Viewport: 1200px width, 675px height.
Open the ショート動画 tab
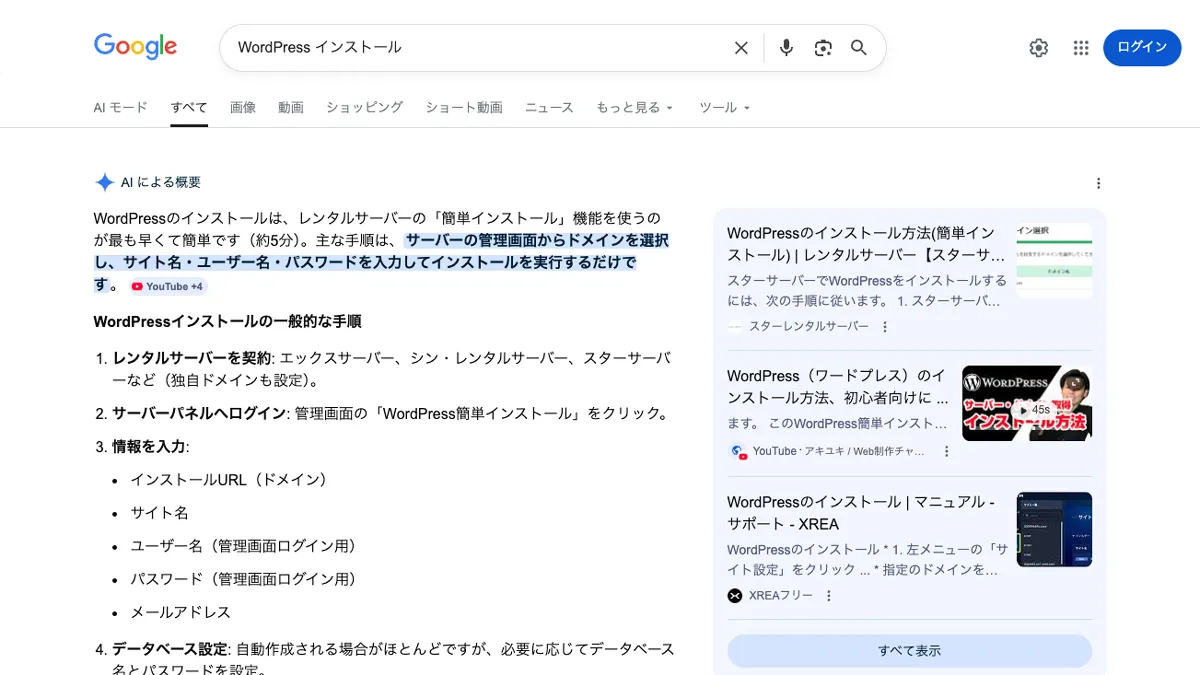point(464,107)
